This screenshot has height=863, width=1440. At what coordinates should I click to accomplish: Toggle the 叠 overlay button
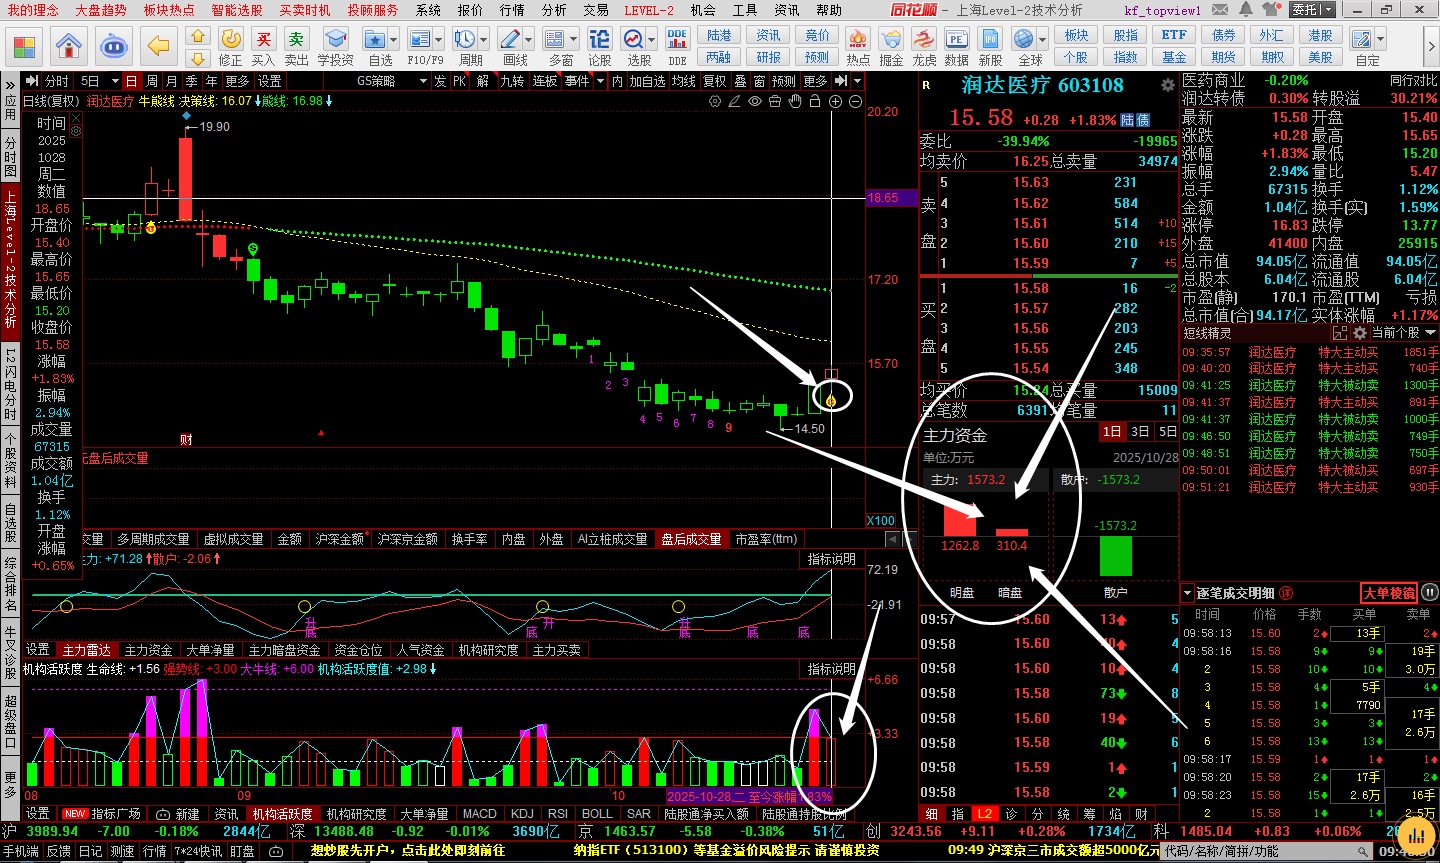click(x=740, y=81)
